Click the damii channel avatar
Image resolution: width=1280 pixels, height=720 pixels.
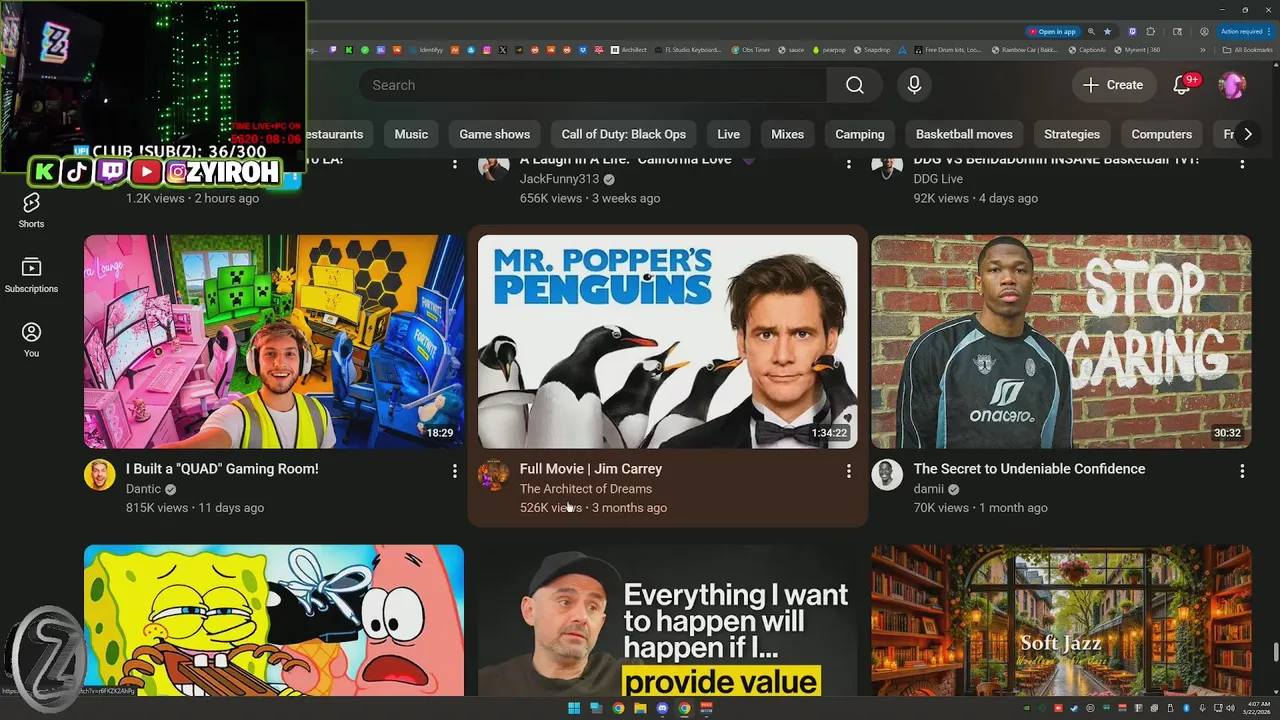887,474
